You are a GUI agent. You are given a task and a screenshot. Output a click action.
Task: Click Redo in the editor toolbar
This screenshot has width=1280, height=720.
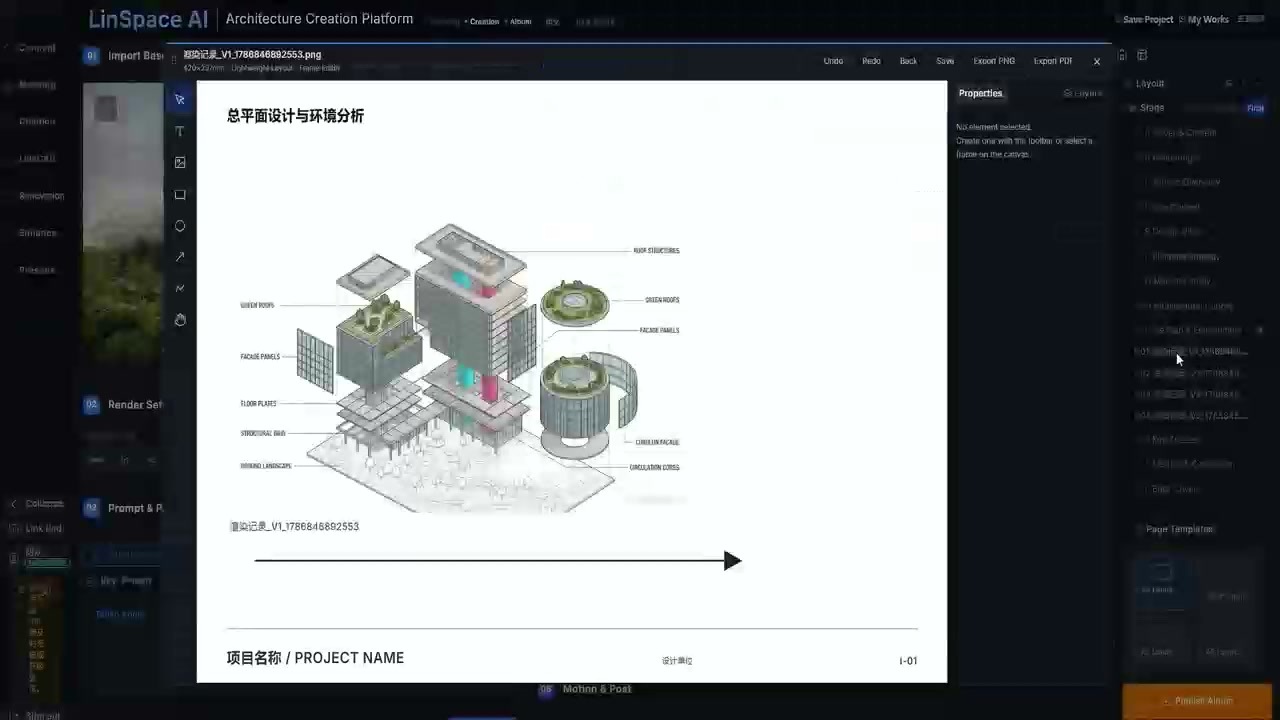point(871,61)
